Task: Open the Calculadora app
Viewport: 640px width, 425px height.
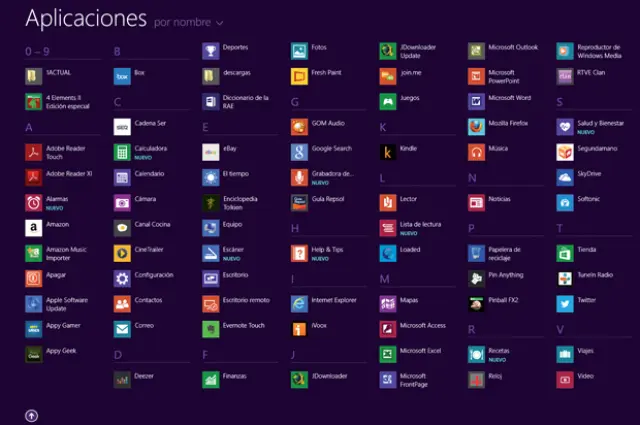Action: coord(122,152)
